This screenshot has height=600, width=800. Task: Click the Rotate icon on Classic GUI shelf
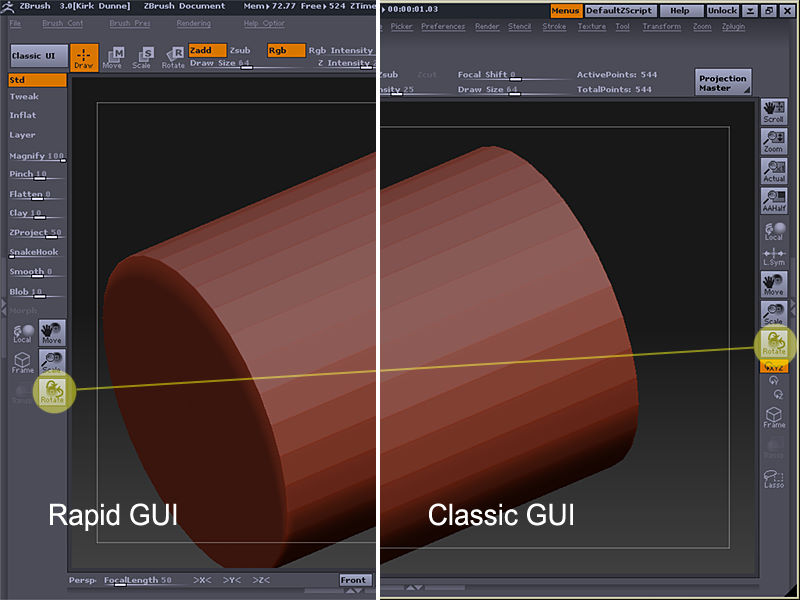tap(774, 343)
